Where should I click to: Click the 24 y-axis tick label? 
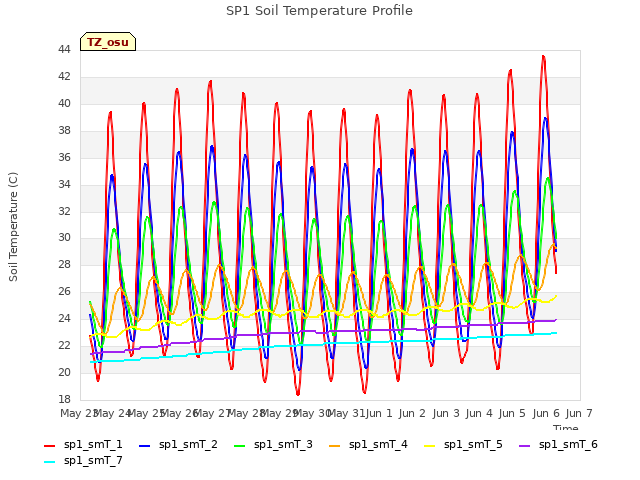(x=64, y=318)
